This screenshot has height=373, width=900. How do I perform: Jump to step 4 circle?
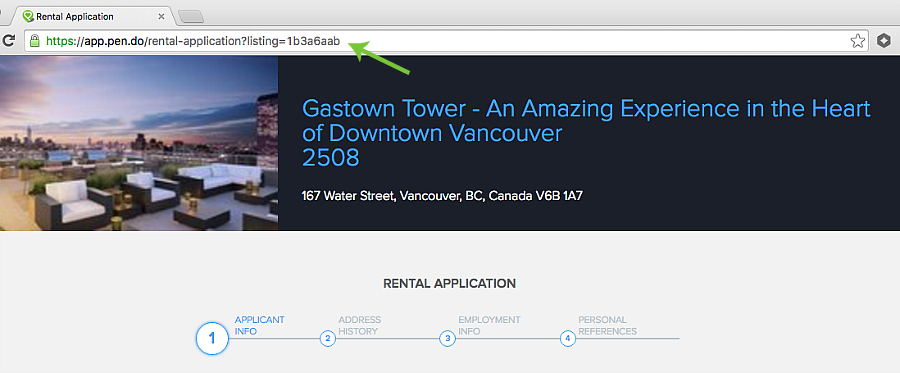tap(568, 339)
